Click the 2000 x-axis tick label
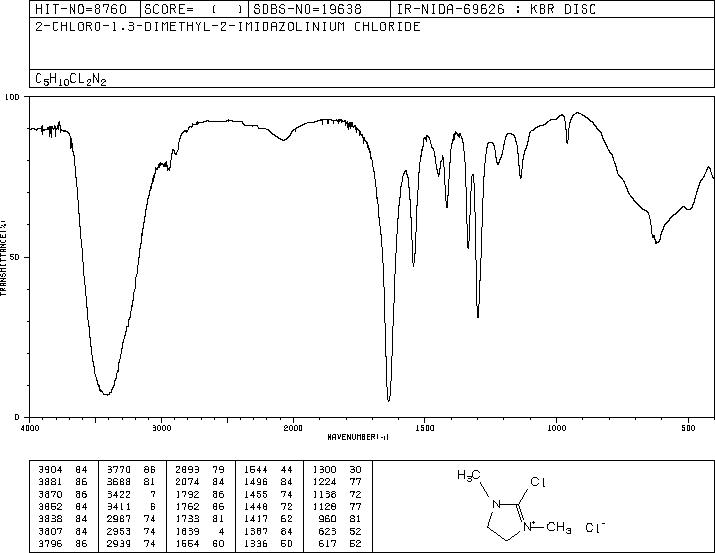 (x=293, y=428)
